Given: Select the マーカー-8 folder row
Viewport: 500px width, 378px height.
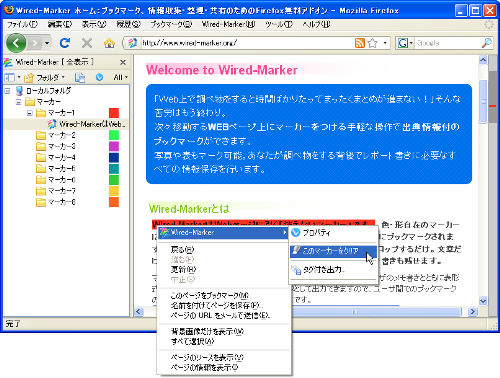Looking at the screenshot, I should 66,202.
